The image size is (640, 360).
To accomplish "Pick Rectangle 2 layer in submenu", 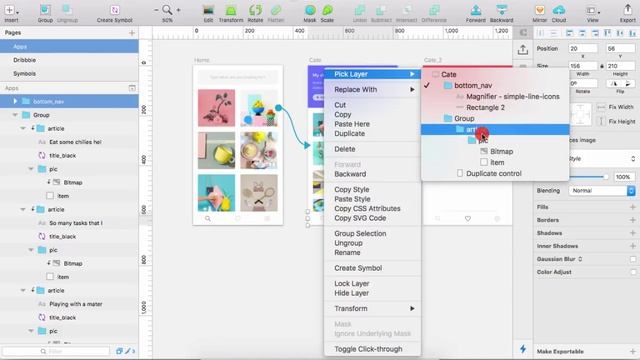I will click(485, 107).
